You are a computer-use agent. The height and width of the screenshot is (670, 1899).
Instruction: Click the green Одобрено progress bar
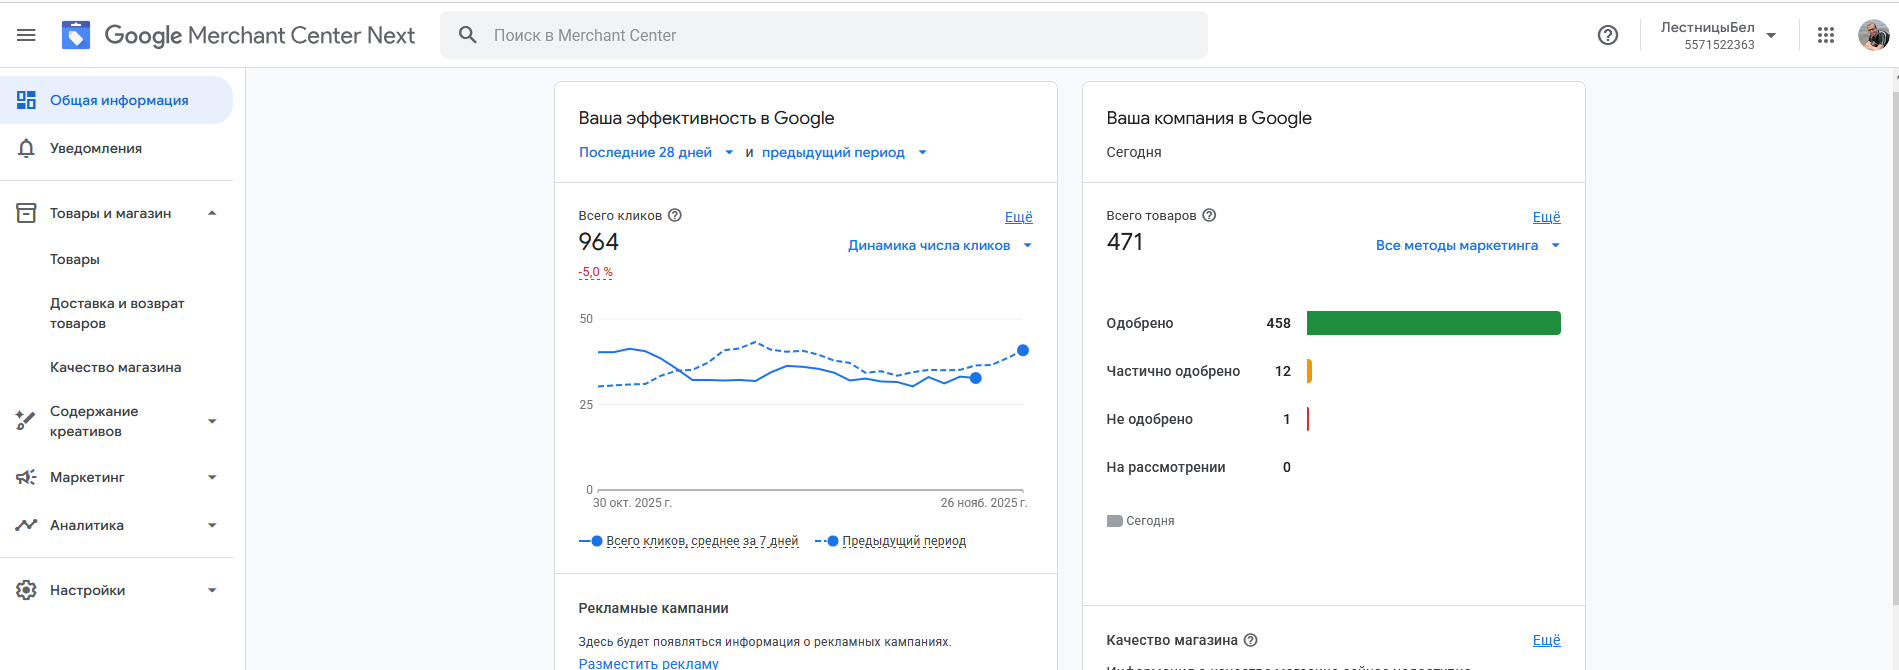click(1433, 323)
